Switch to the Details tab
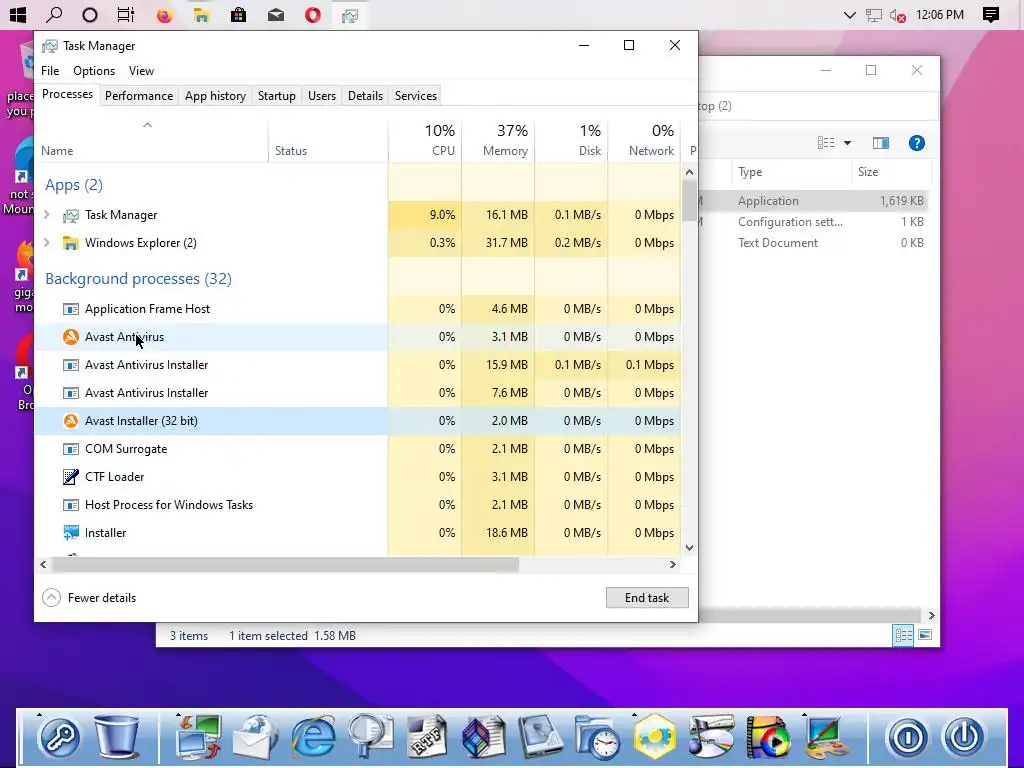 [366, 96]
